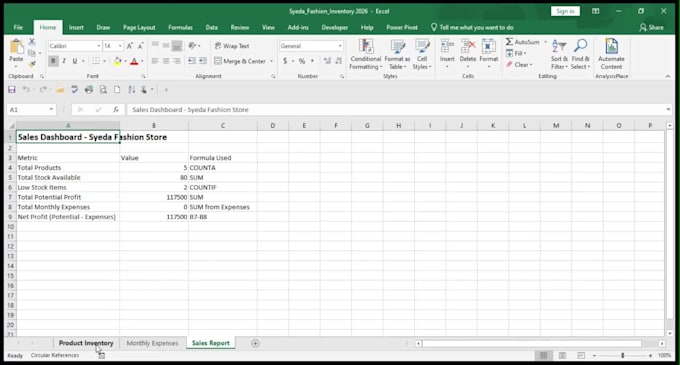Toggle Wrap Text
Screen dimensions: 680x365
(x=232, y=46)
